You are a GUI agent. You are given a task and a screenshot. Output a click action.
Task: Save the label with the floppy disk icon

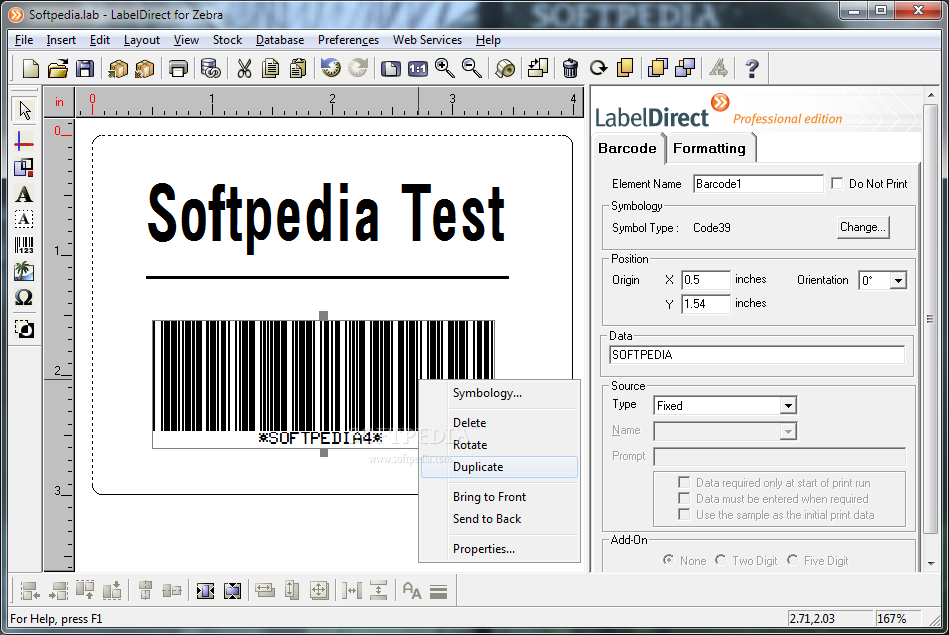85,68
